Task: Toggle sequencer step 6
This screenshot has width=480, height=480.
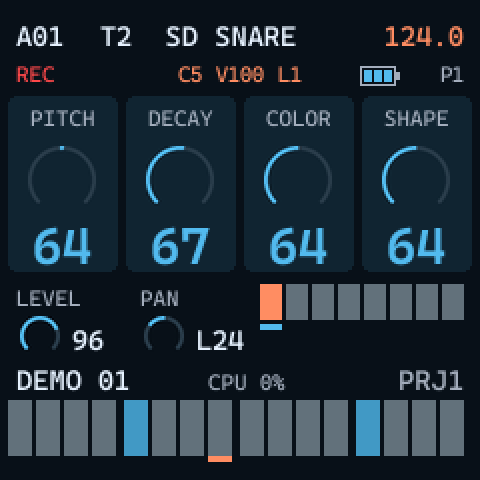Action: [x=164, y=428]
